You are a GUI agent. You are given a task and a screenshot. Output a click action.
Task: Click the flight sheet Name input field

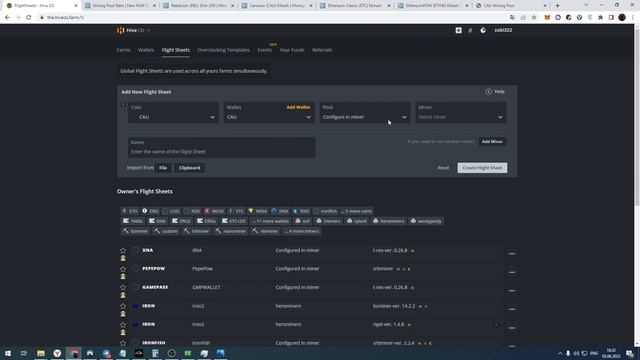point(221,147)
